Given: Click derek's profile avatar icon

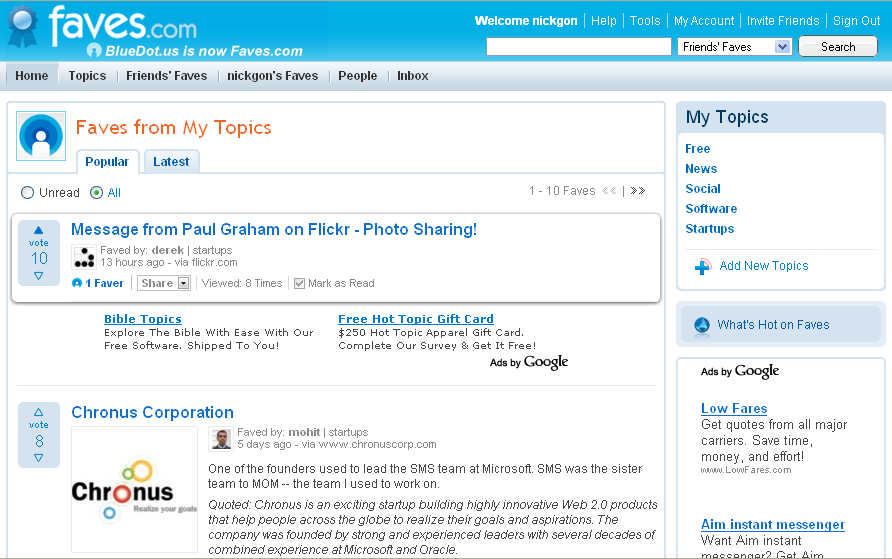Looking at the screenshot, I should tap(84, 256).
